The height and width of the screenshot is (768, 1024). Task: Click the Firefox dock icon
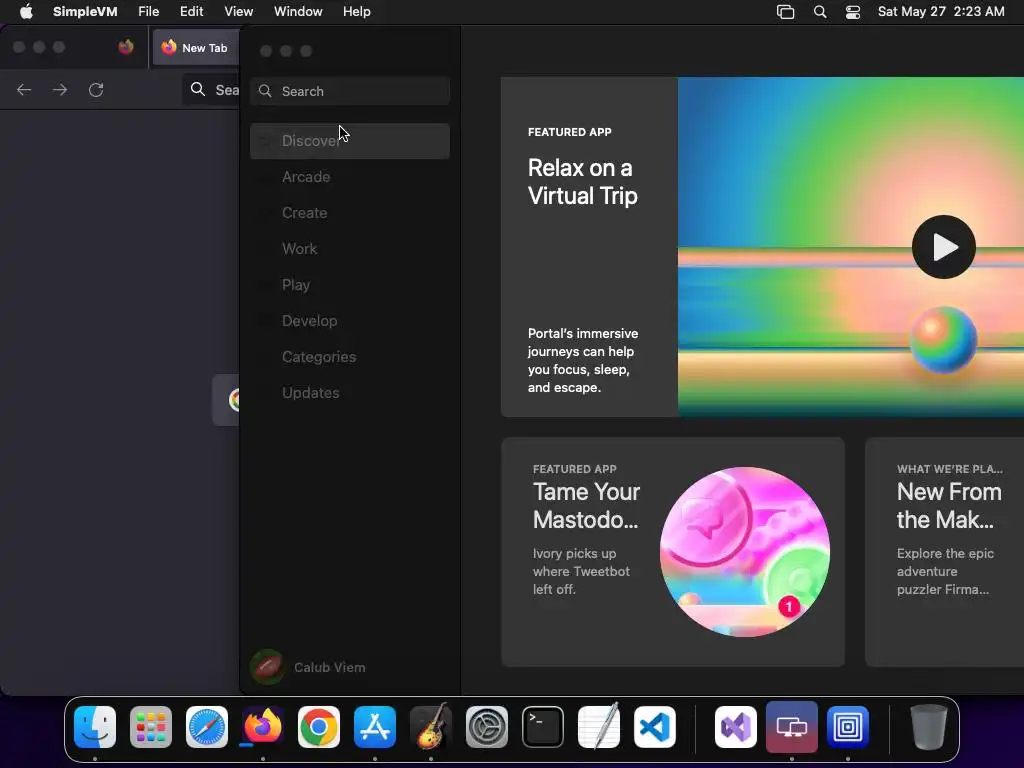point(263,727)
